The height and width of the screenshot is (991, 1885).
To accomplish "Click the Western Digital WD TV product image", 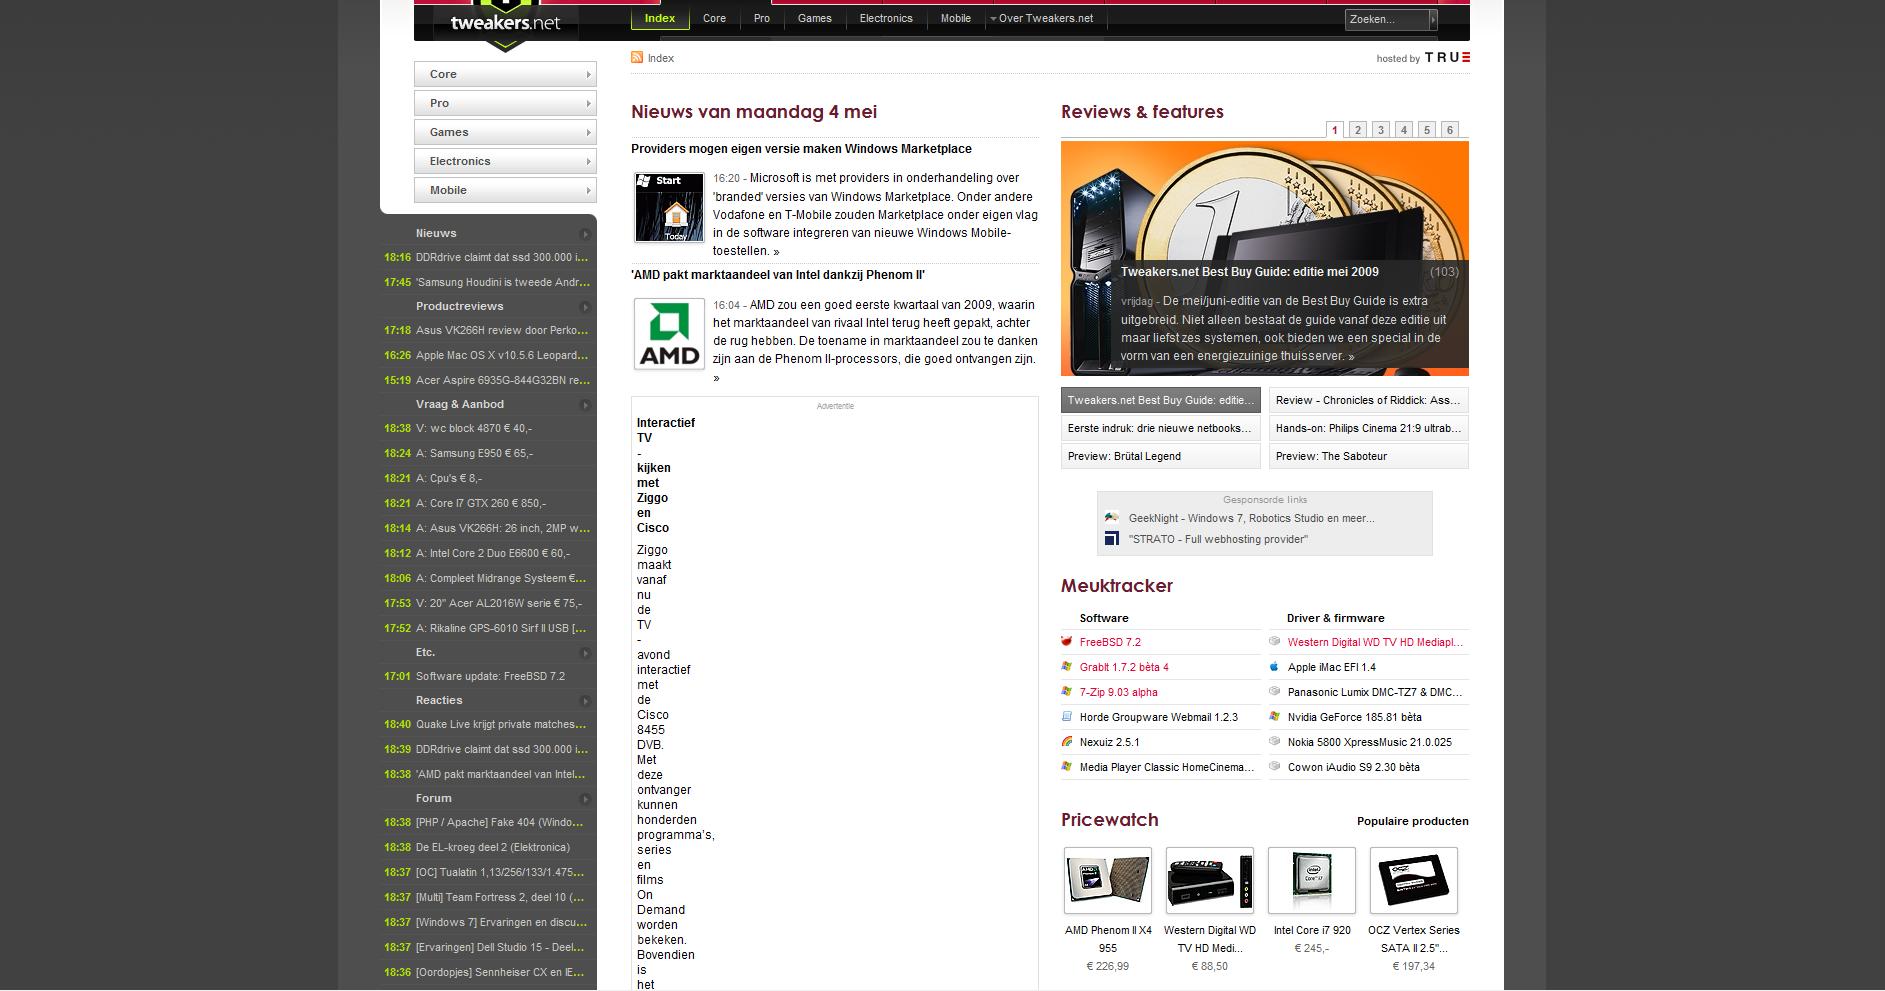I will [1209, 881].
